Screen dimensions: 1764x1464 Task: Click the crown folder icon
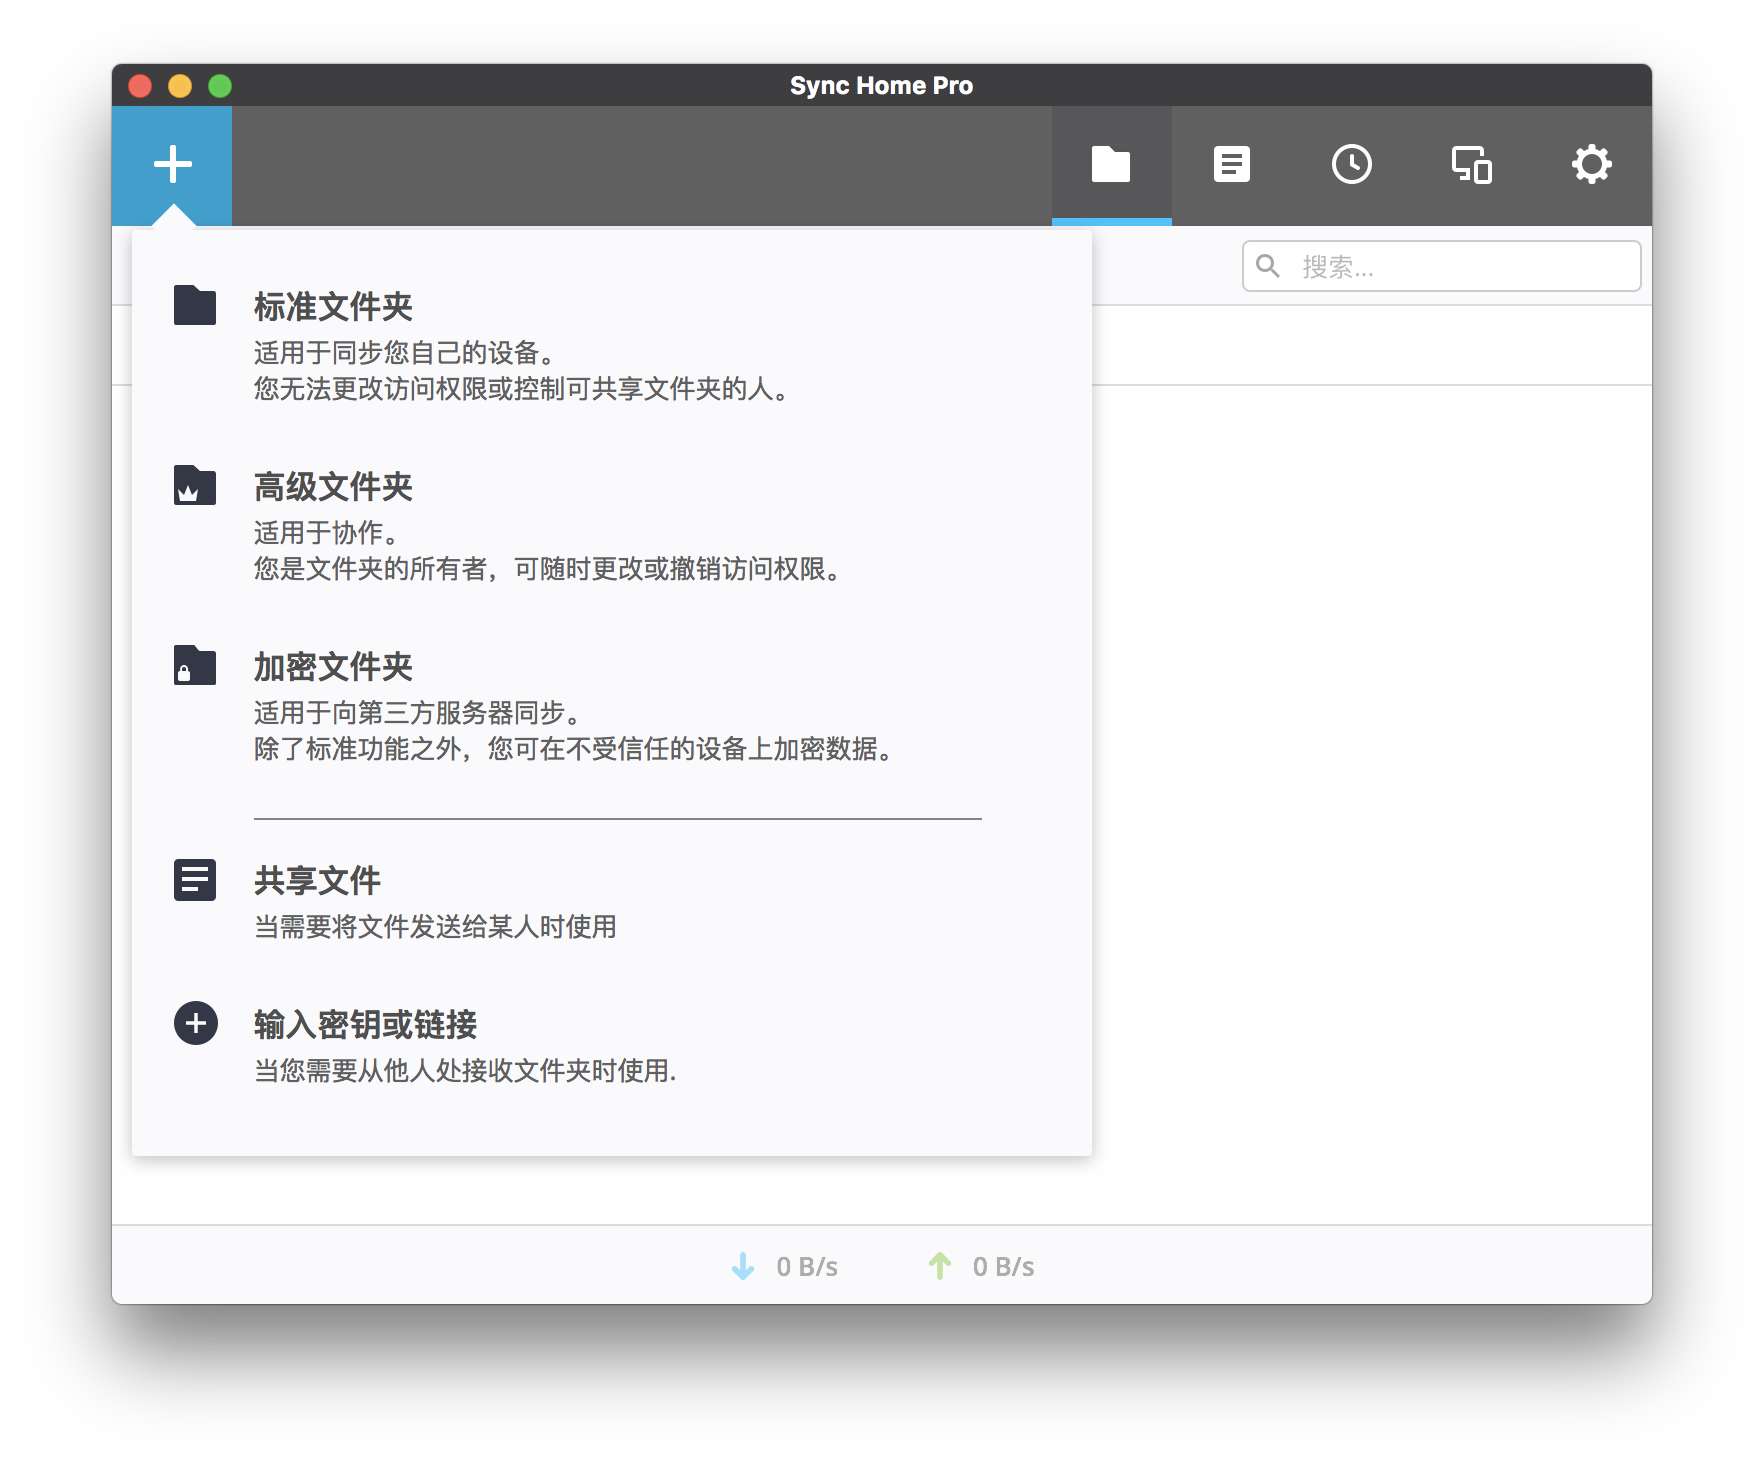195,485
